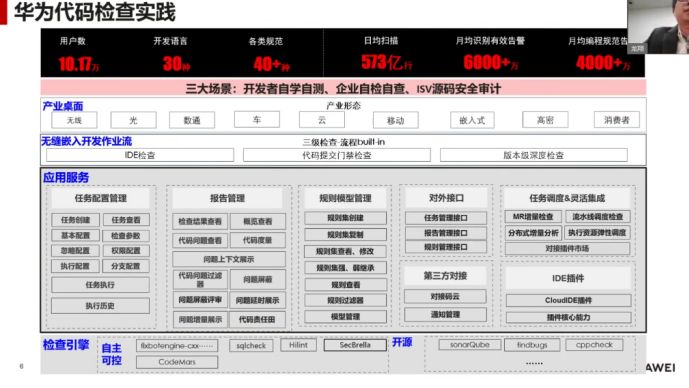Screen dimensions: 689x388
Task: Click the 'CloudIDE插件' box
Action: click(569, 300)
